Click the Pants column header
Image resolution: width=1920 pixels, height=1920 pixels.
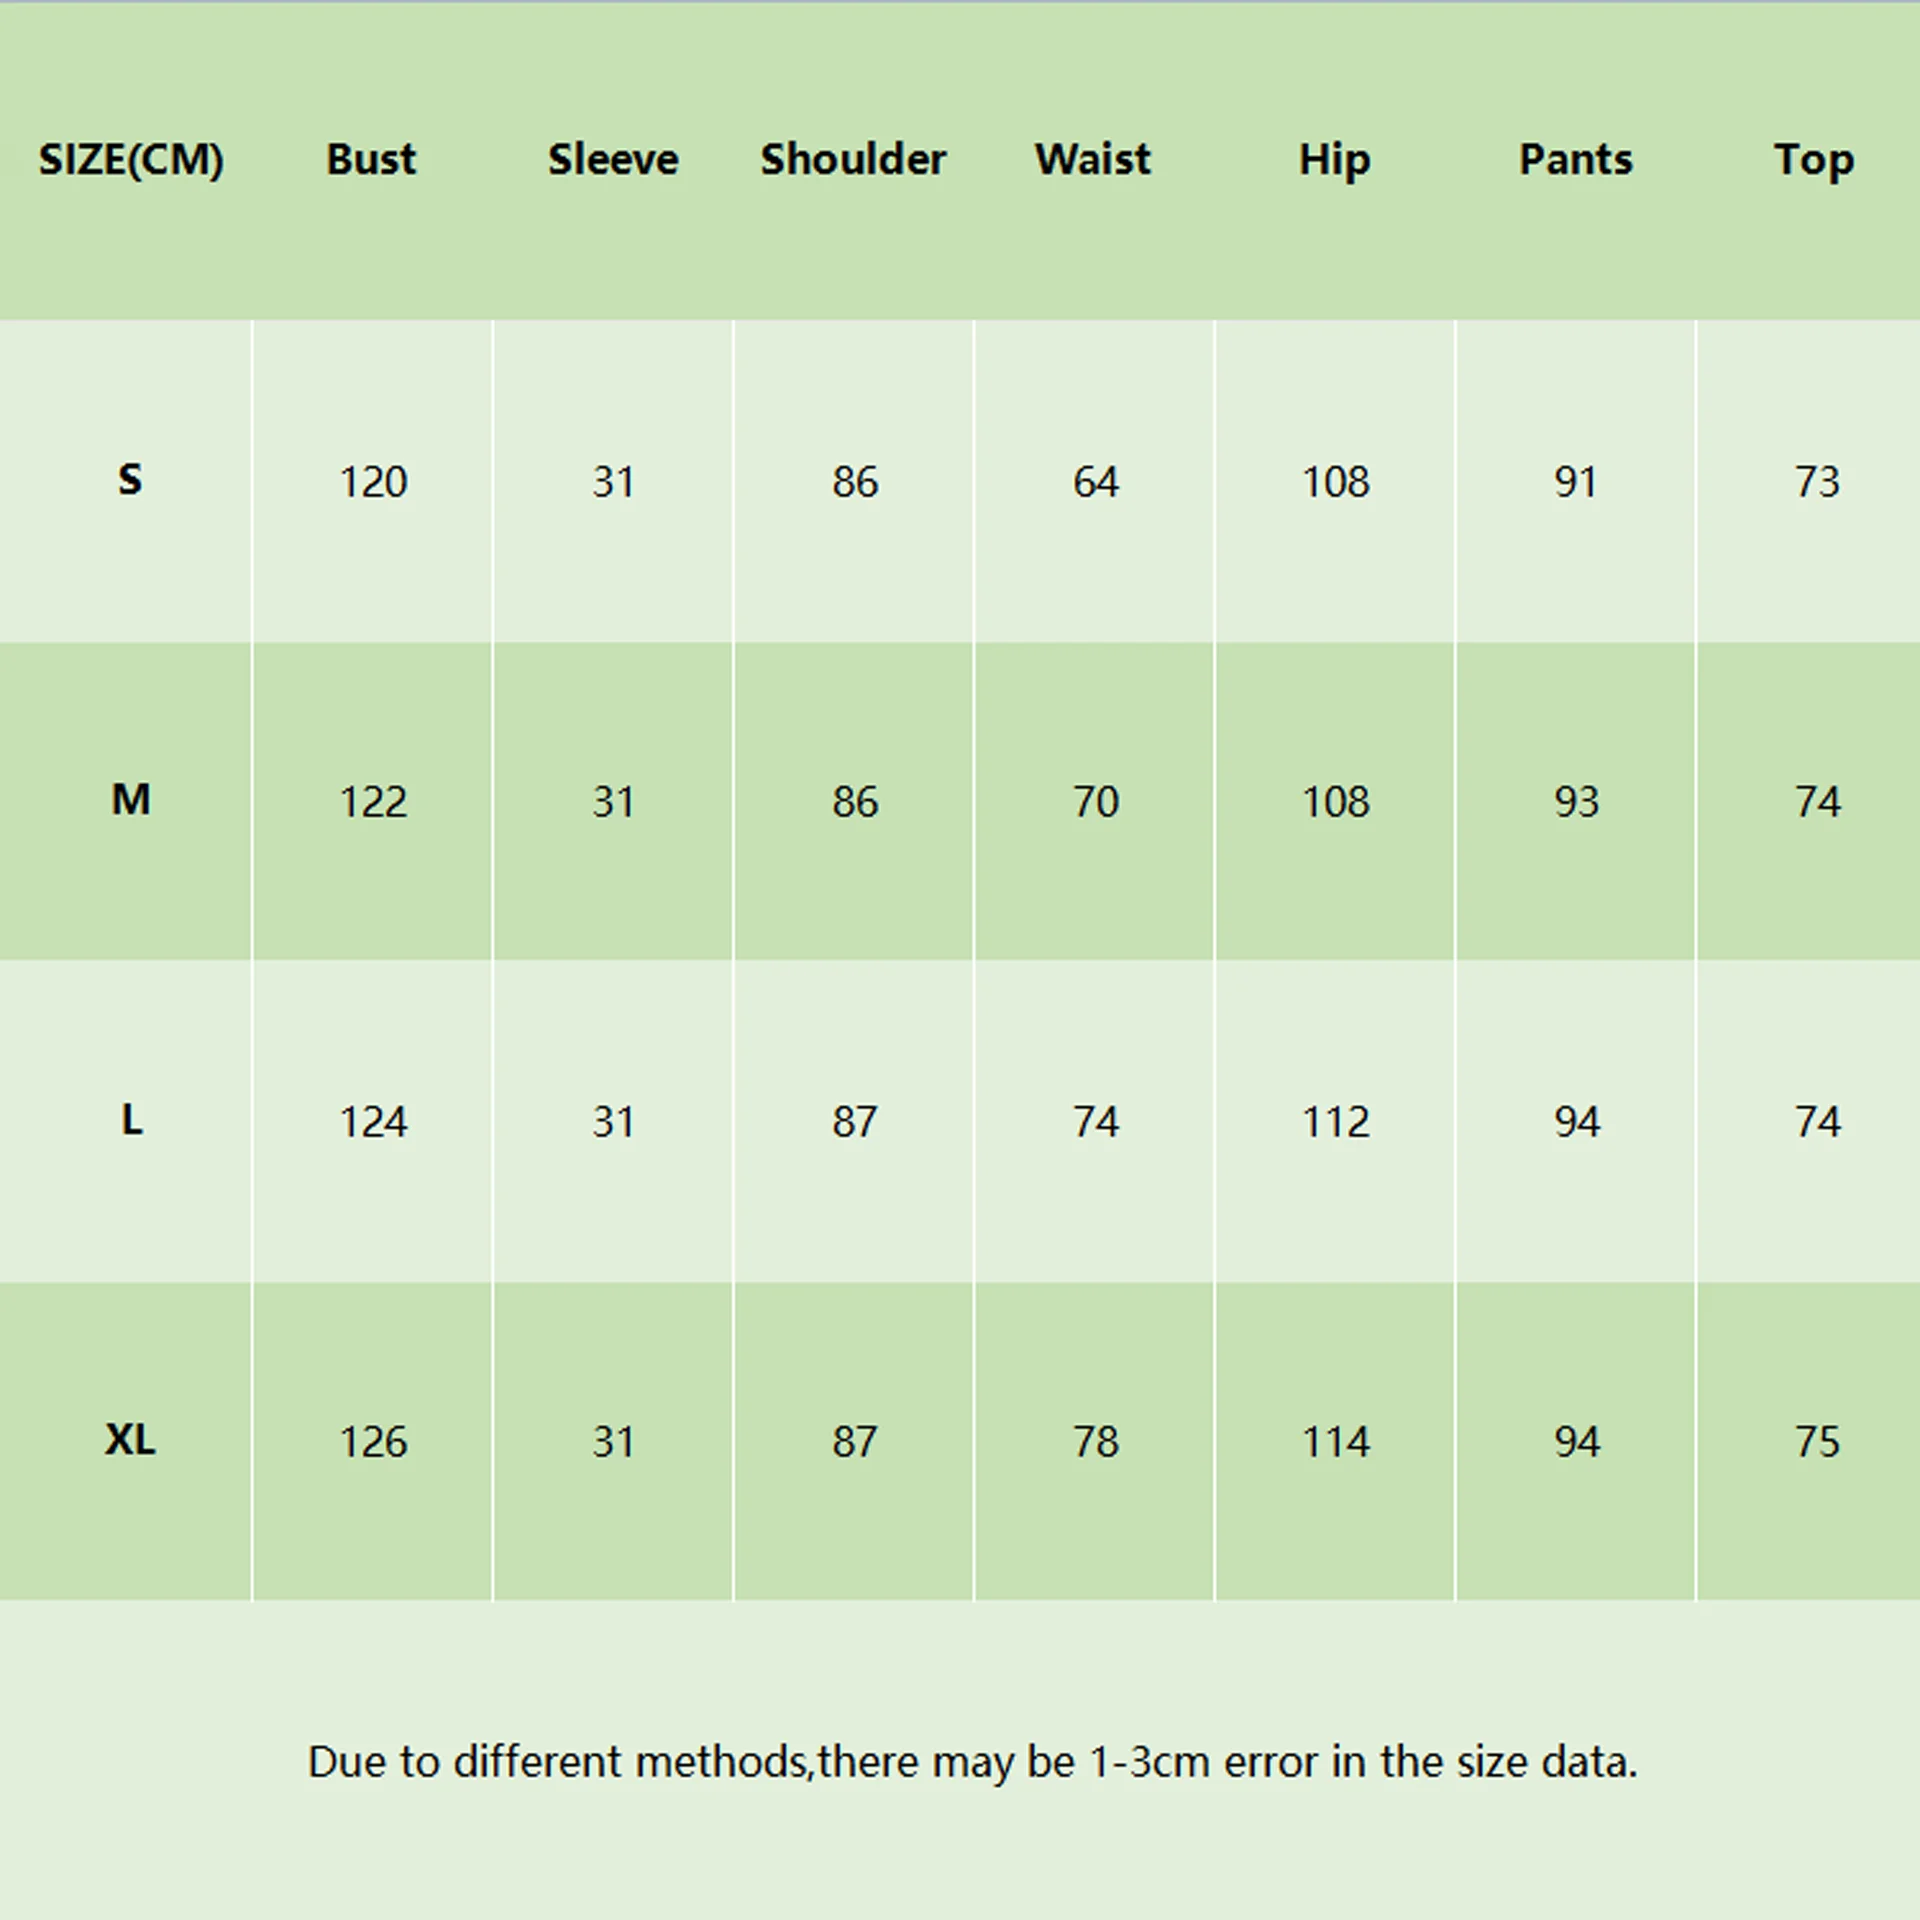(1575, 160)
